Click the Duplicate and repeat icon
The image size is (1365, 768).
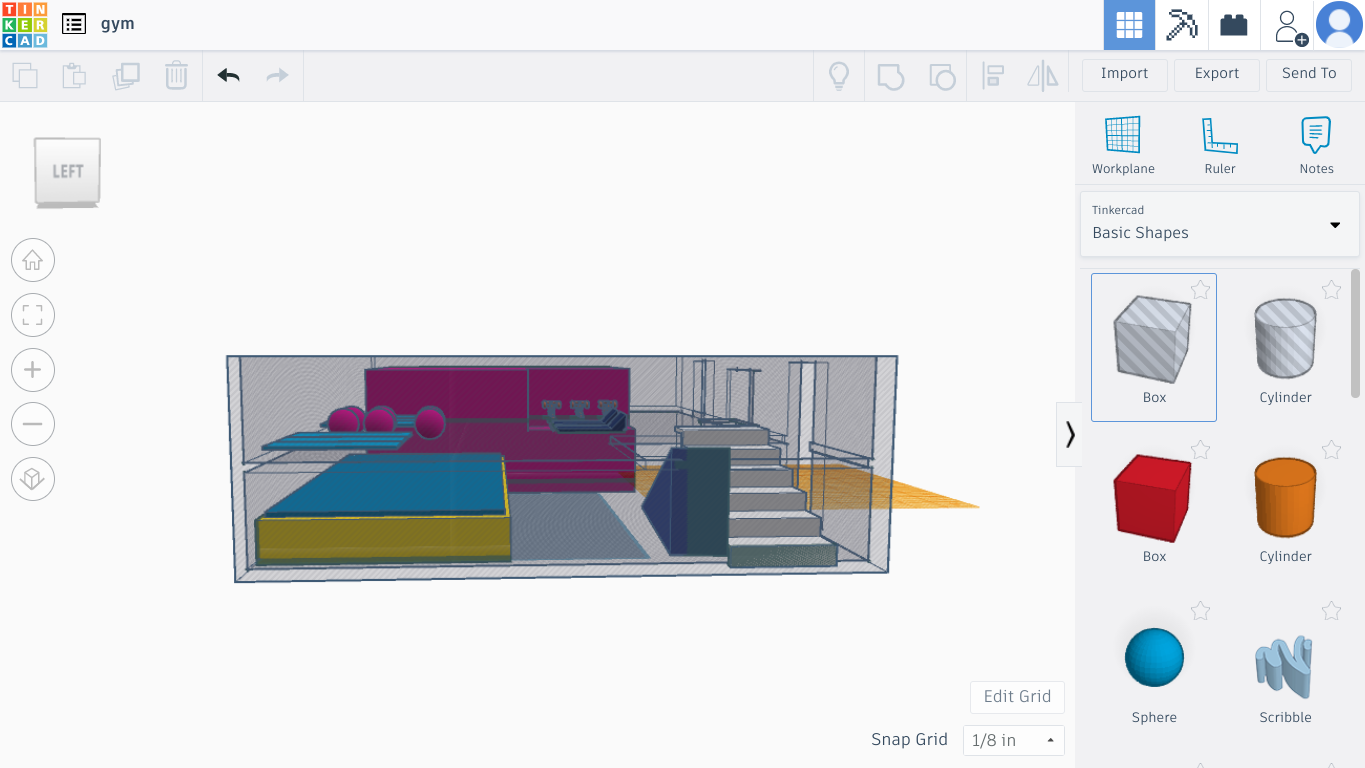pyautogui.click(x=126, y=75)
